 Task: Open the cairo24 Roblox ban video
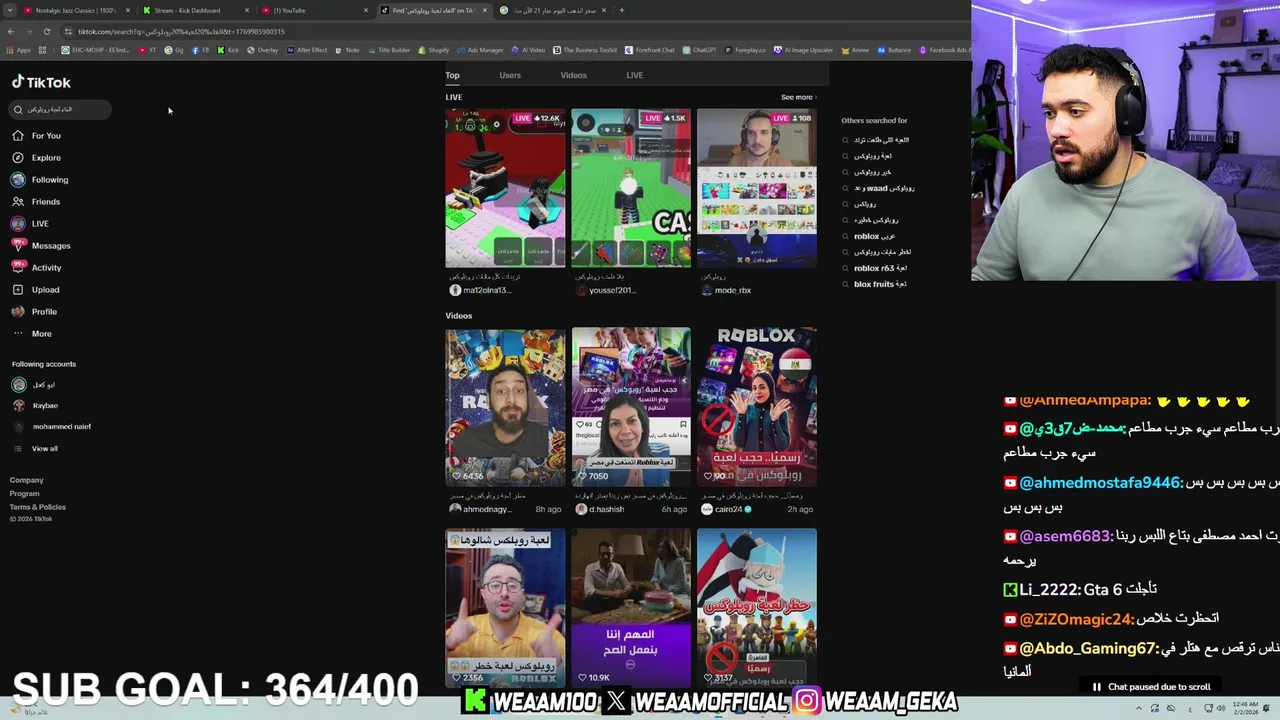(757, 407)
